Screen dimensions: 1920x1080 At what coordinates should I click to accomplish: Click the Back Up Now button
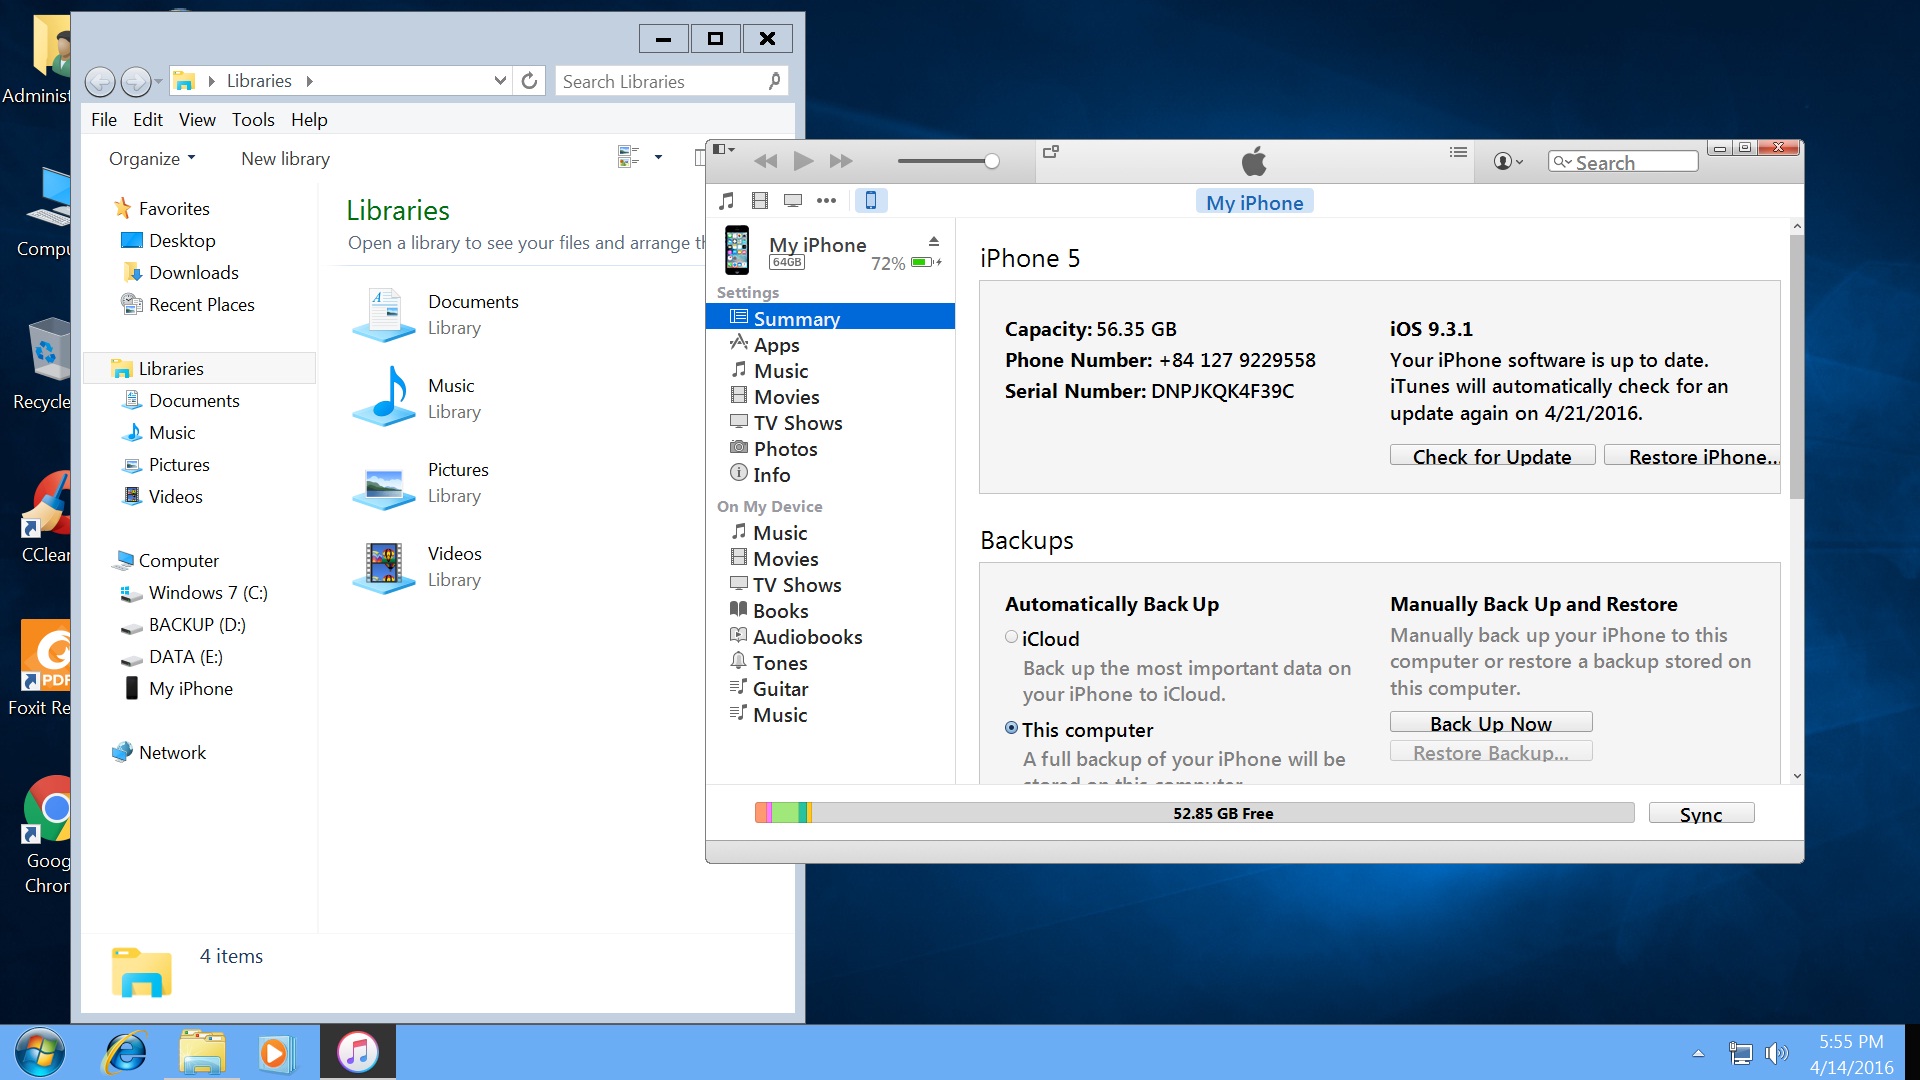click(1491, 723)
